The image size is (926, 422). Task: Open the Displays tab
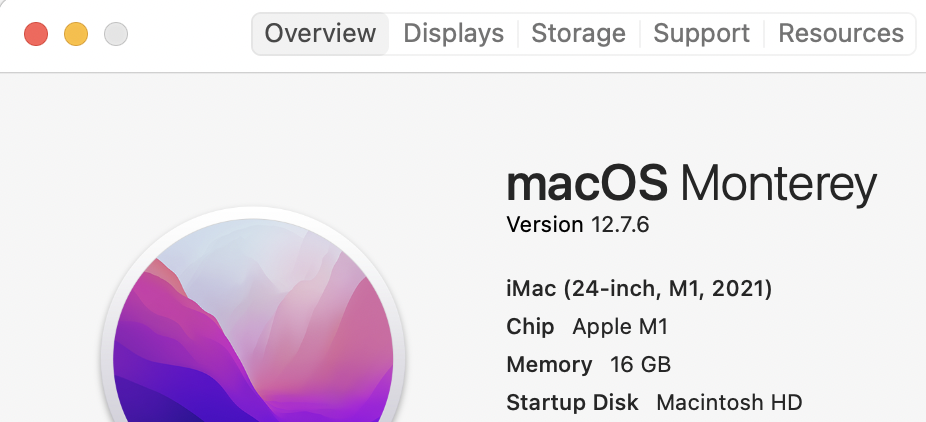click(453, 33)
